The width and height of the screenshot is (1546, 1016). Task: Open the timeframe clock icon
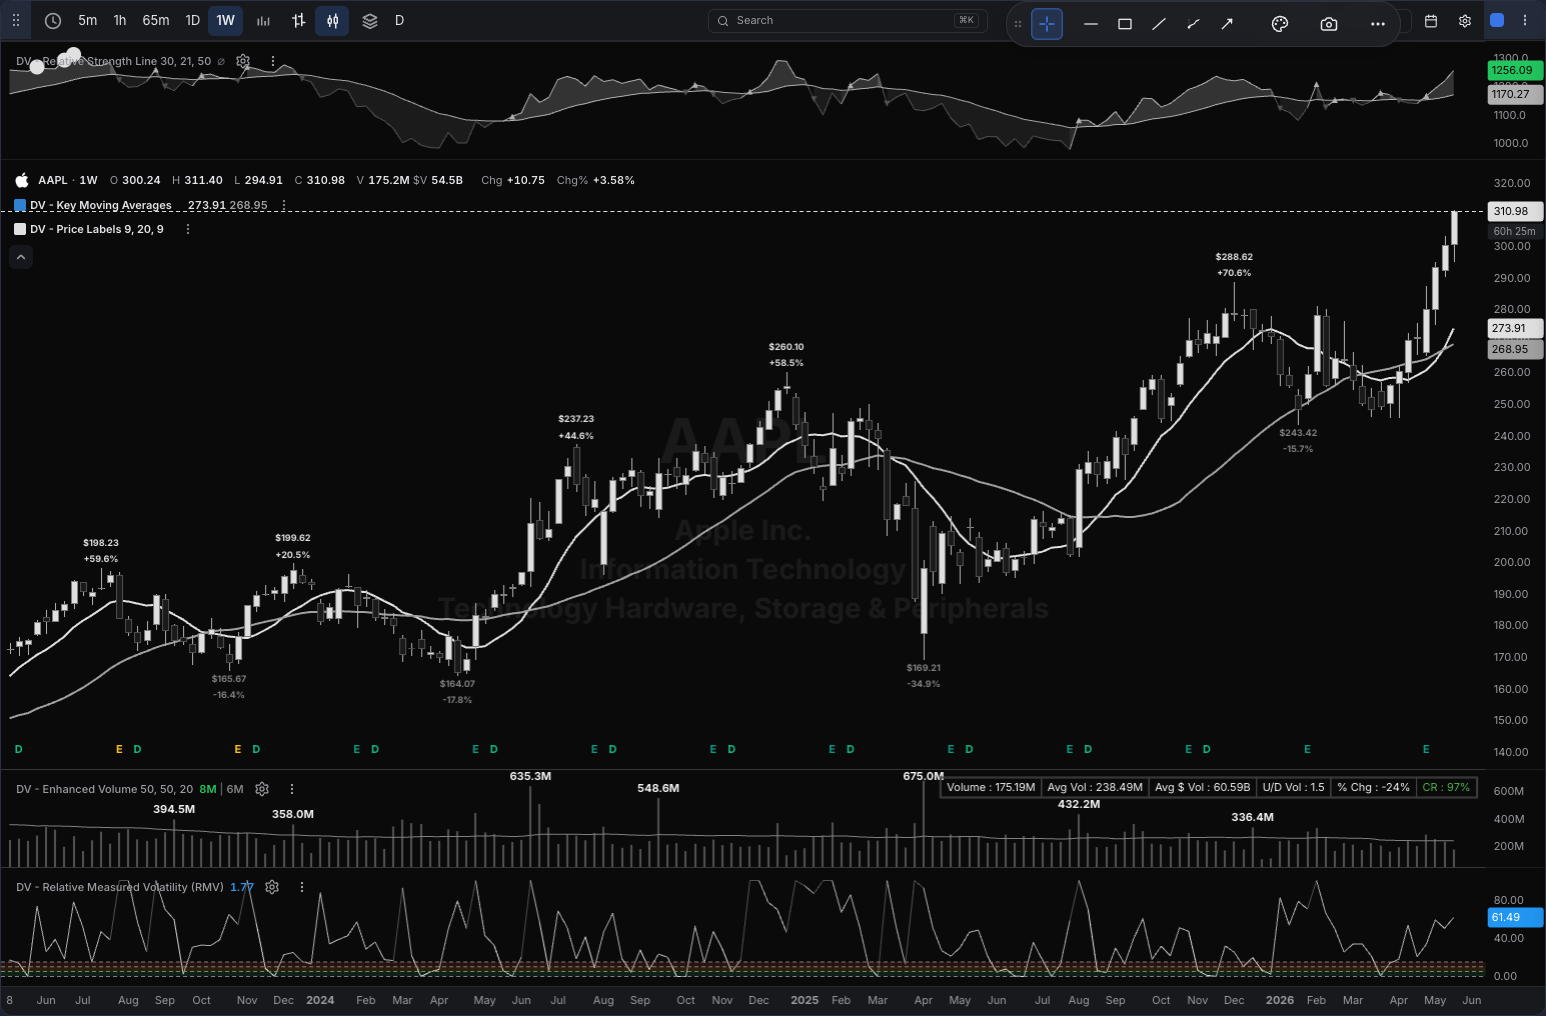point(53,20)
